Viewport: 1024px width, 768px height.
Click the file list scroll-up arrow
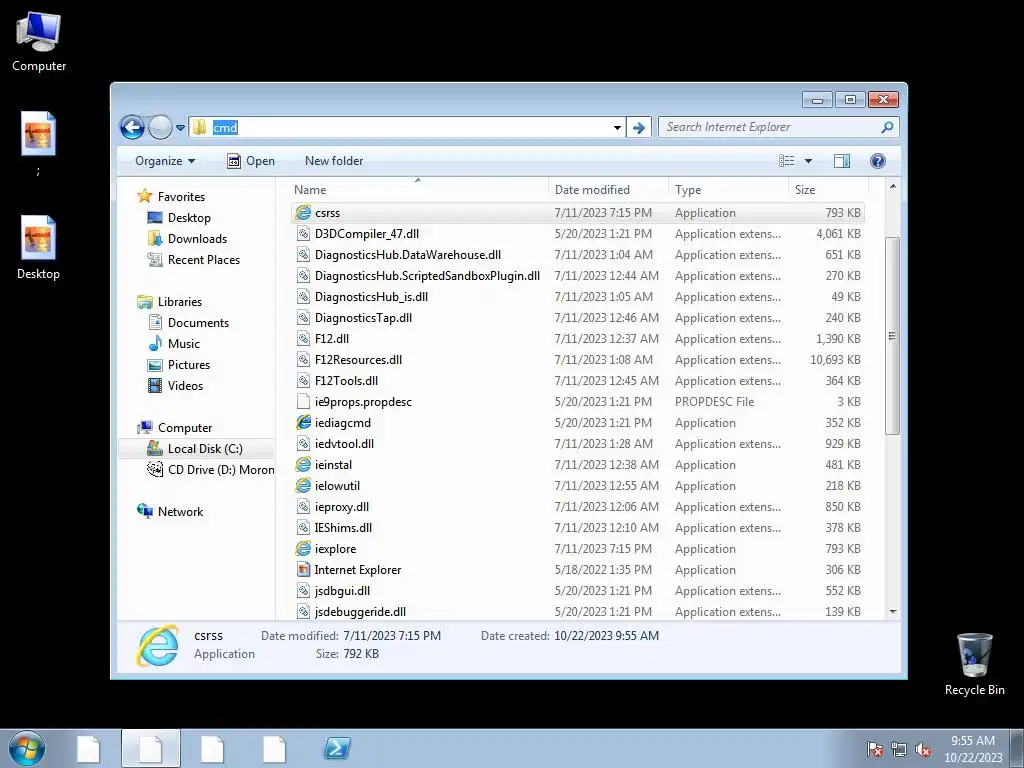(x=893, y=188)
